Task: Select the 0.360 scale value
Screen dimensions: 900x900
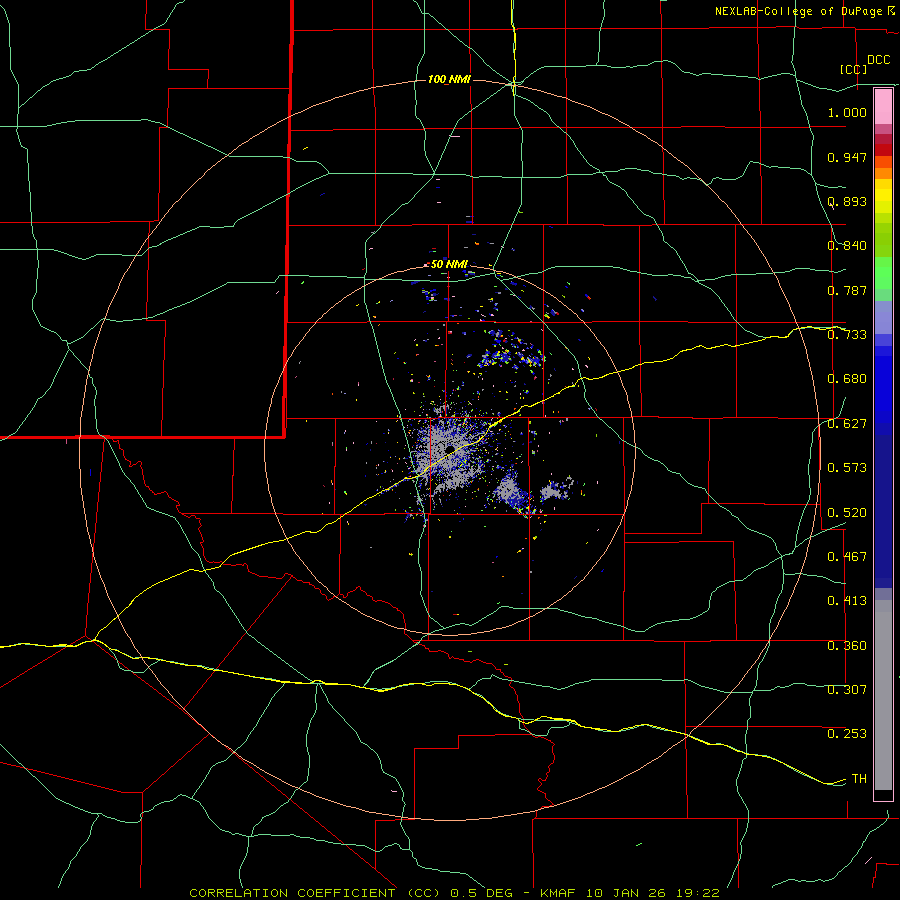Action: click(x=847, y=646)
